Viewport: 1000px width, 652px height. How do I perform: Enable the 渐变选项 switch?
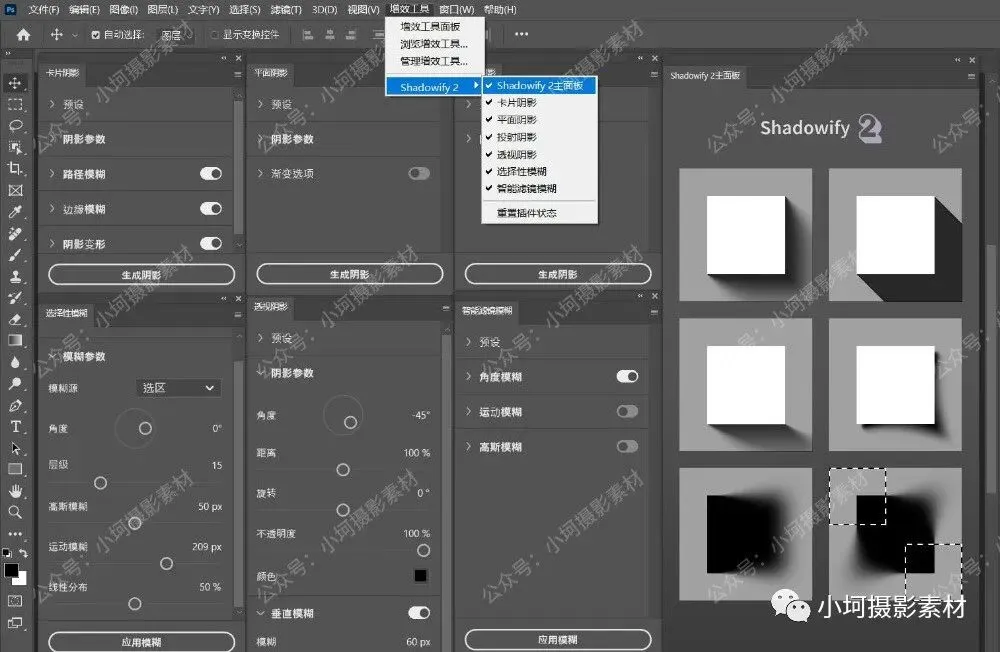tap(419, 174)
